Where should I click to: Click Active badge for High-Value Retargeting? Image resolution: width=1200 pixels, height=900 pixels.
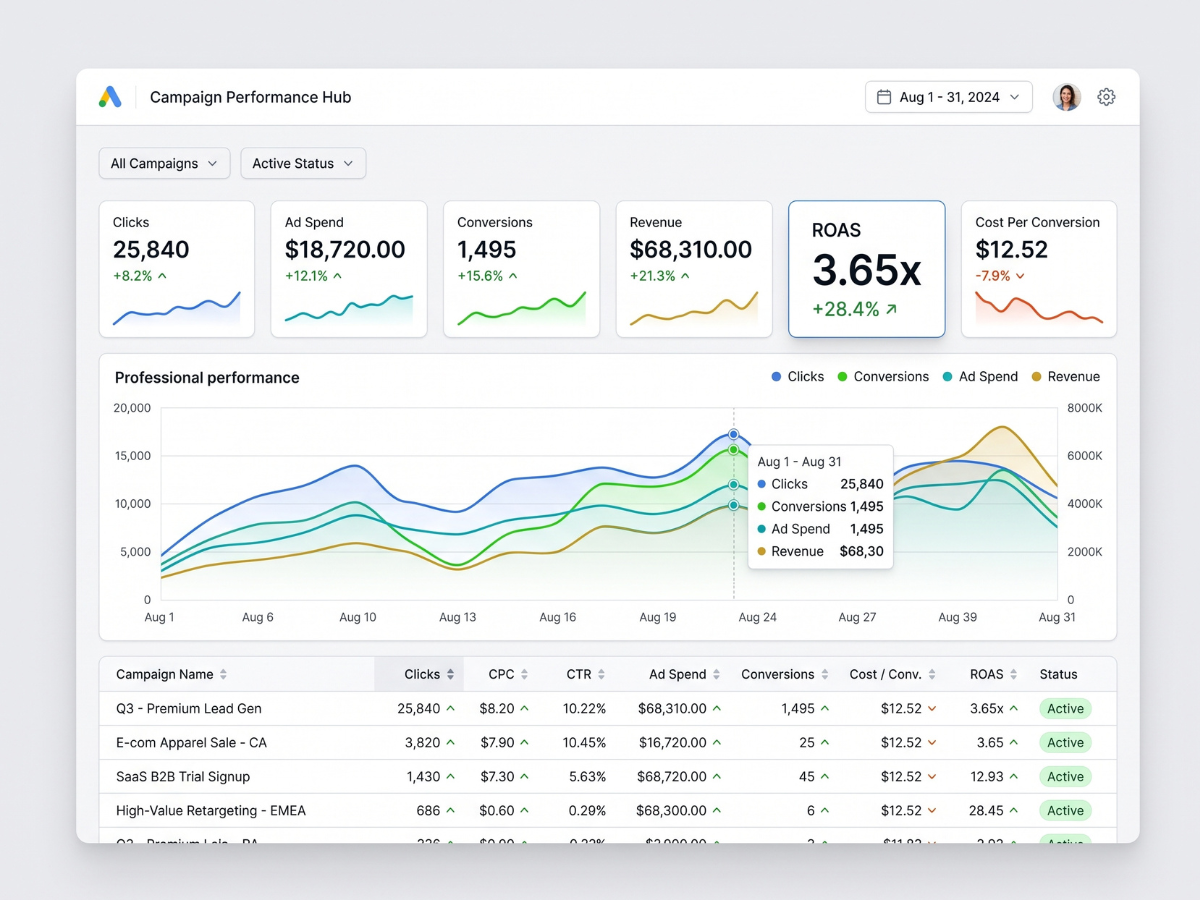1065,811
